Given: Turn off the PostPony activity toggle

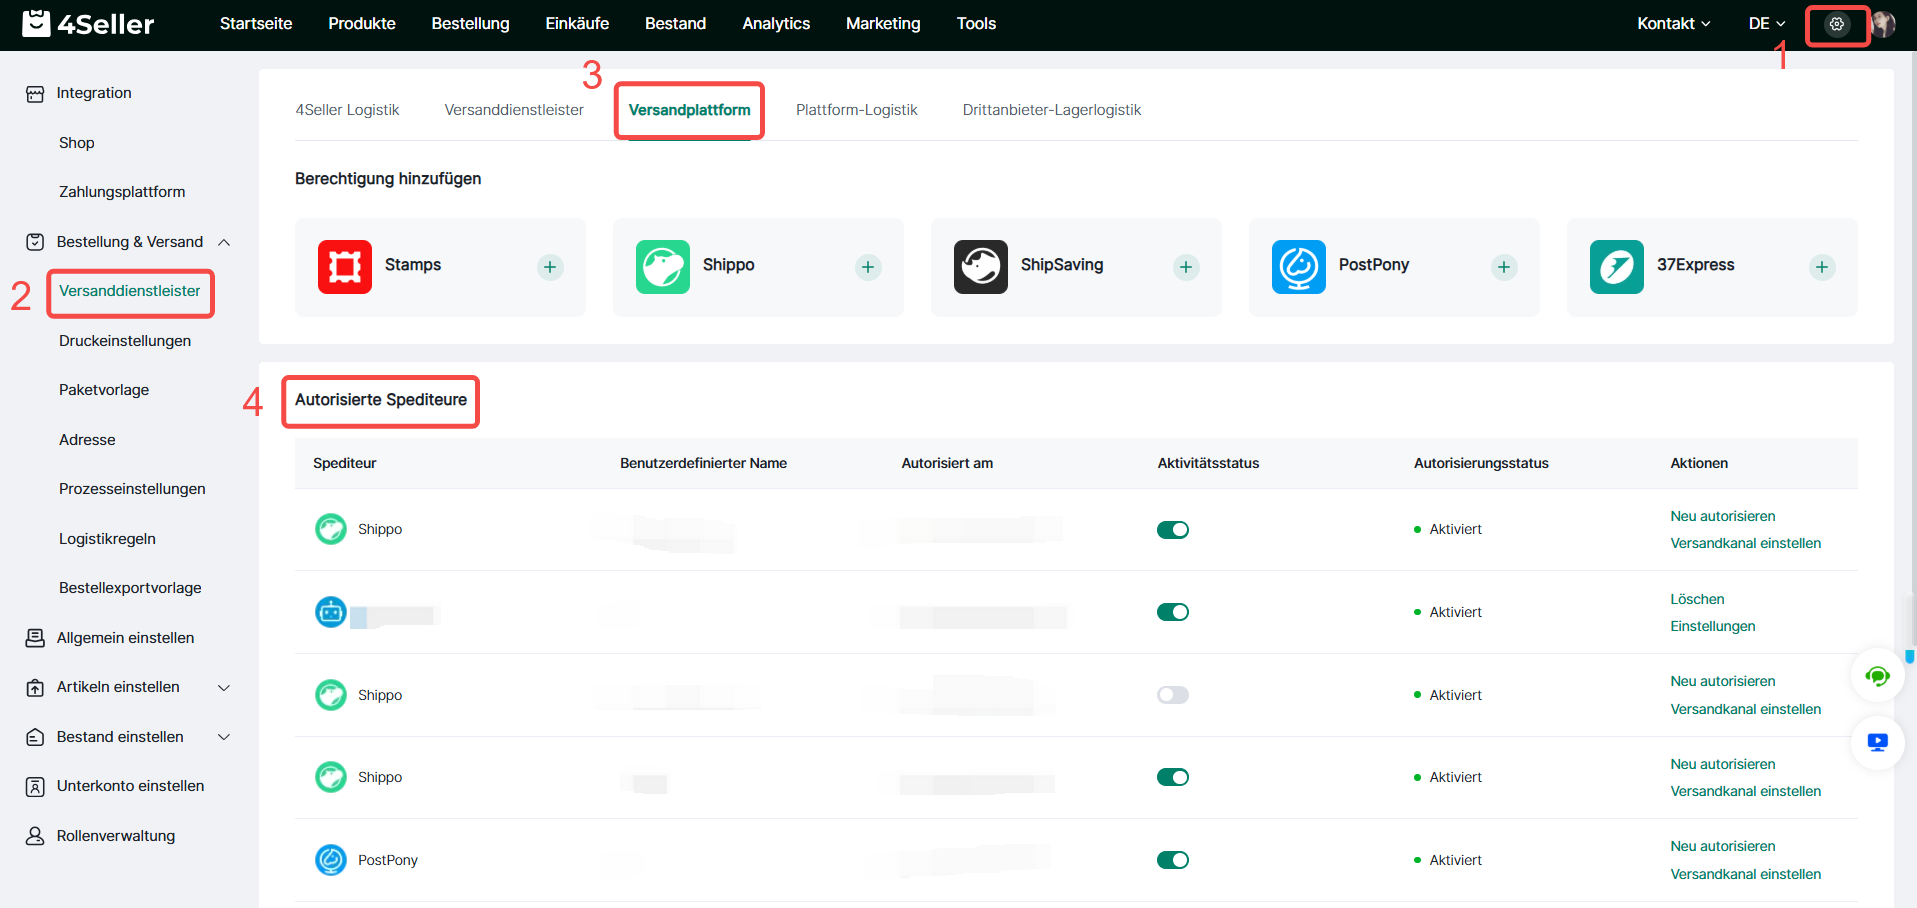Looking at the screenshot, I should tap(1173, 860).
